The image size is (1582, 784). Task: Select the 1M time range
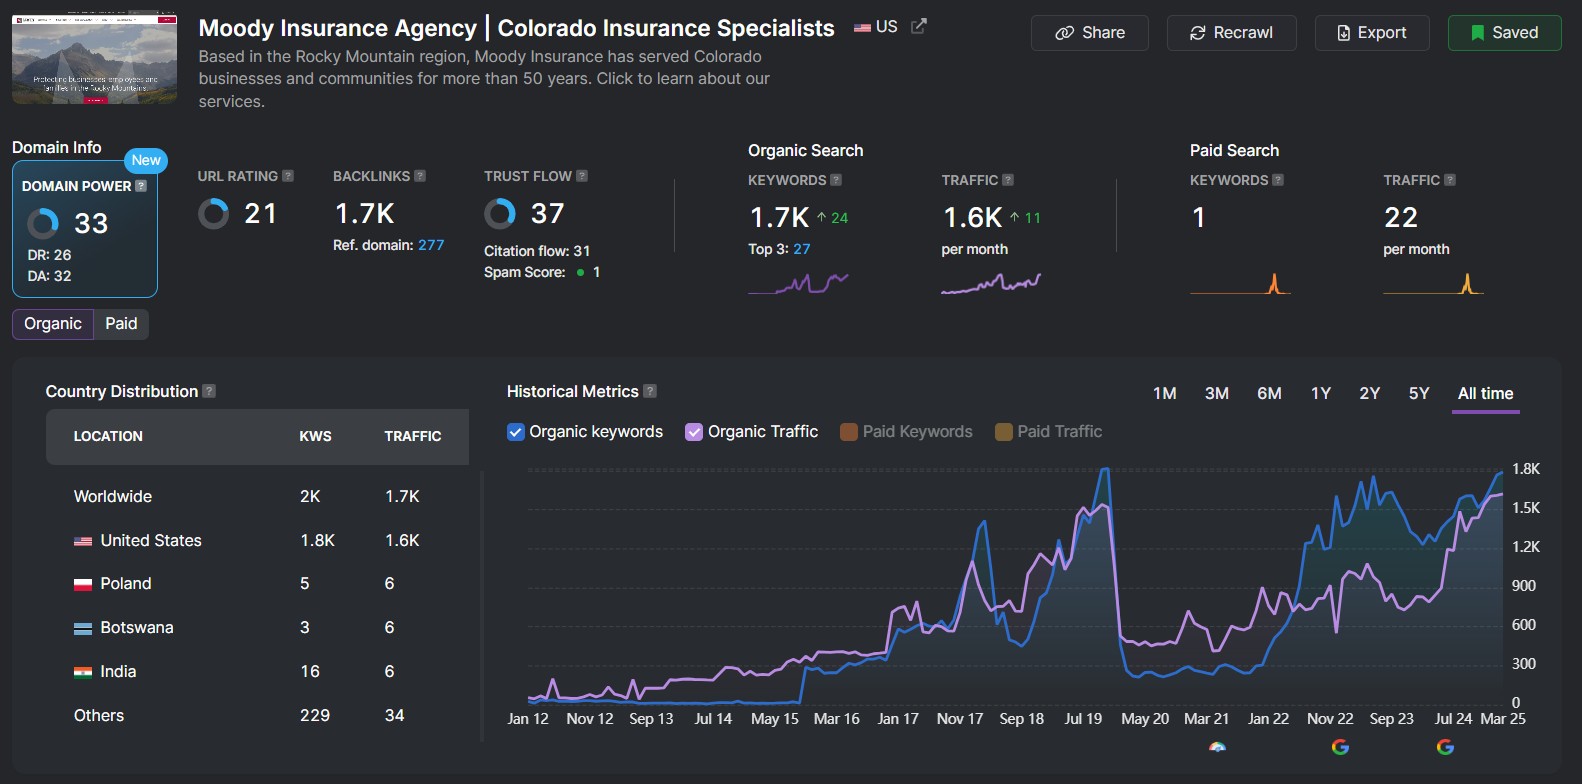(1164, 393)
